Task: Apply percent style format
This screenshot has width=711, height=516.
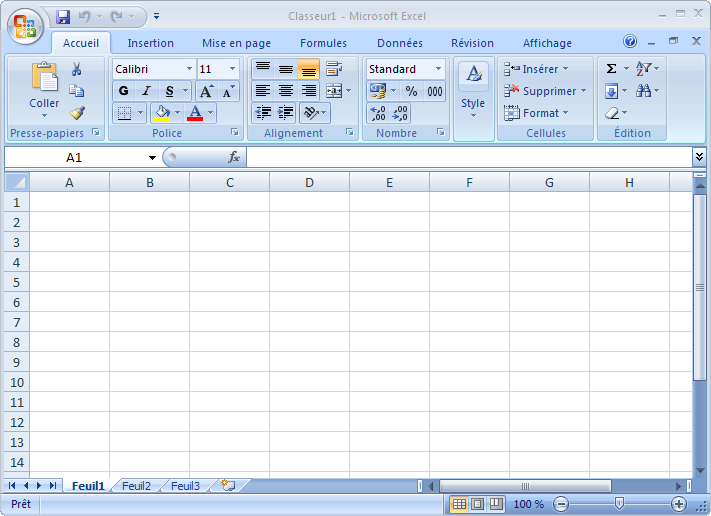Action: tap(411, 91)
